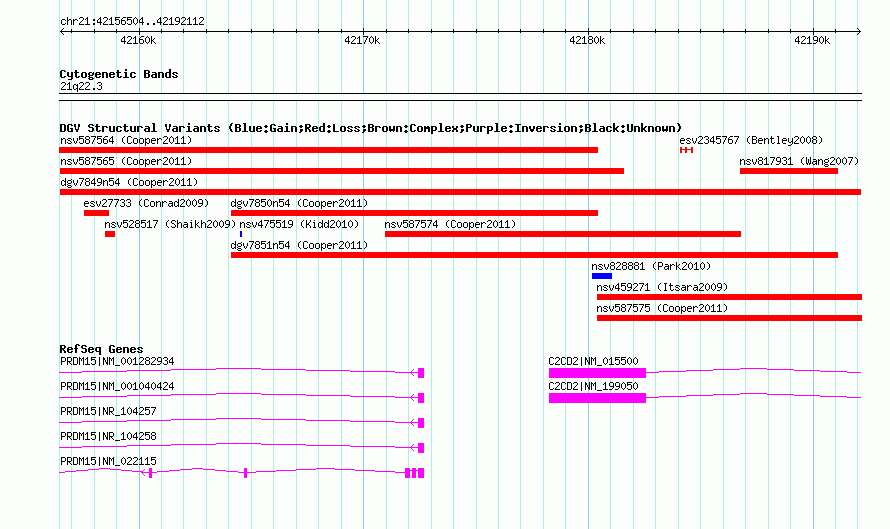This screenshot has height=529, width=890.
Task: Open PRDM15|NM_022115 transcript label
Action: pos(108,461)
